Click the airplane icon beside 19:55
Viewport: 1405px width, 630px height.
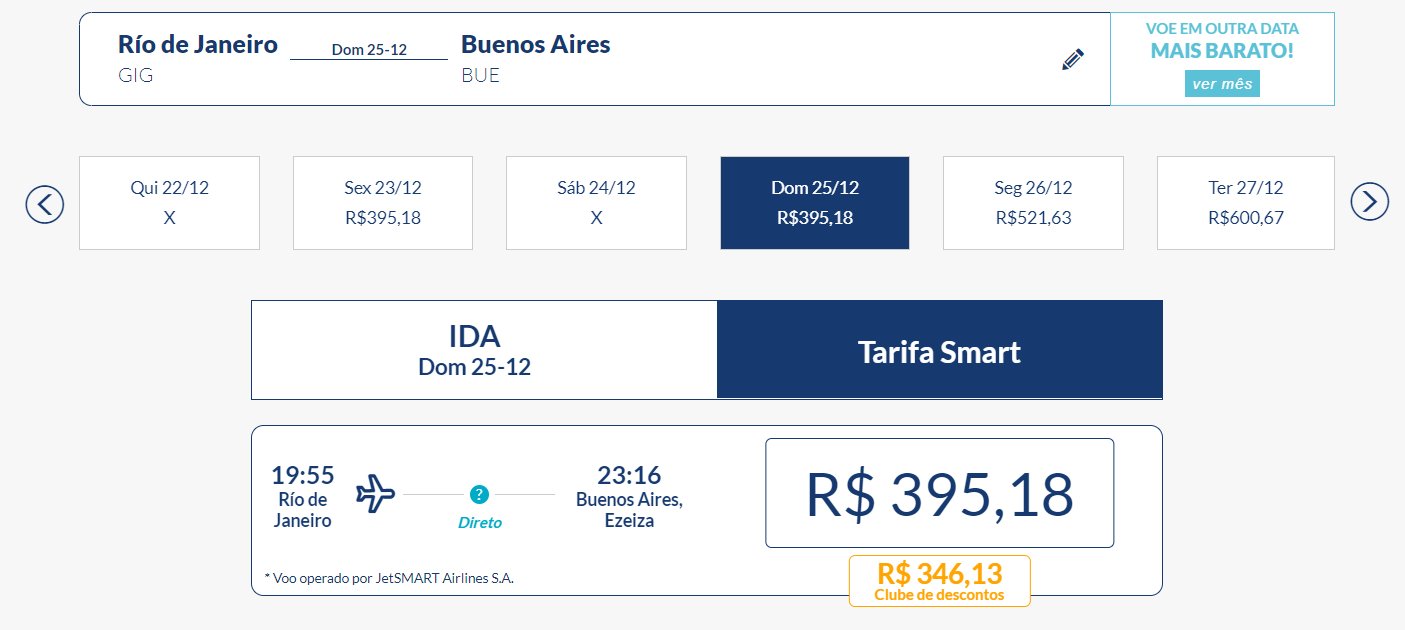[376, 494]
